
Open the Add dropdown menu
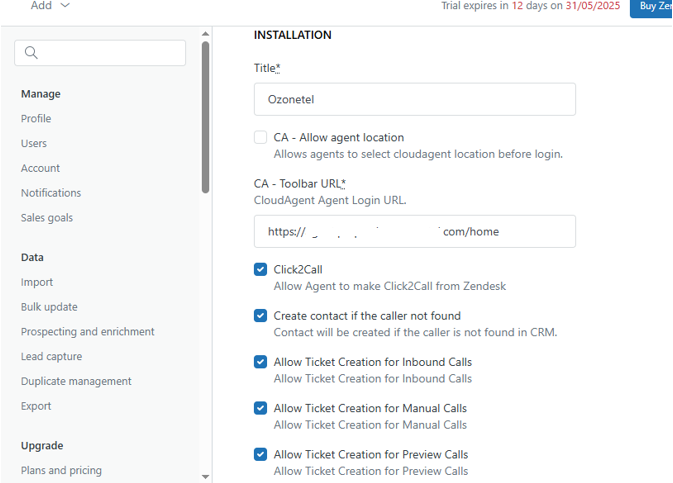pos(50,6)
